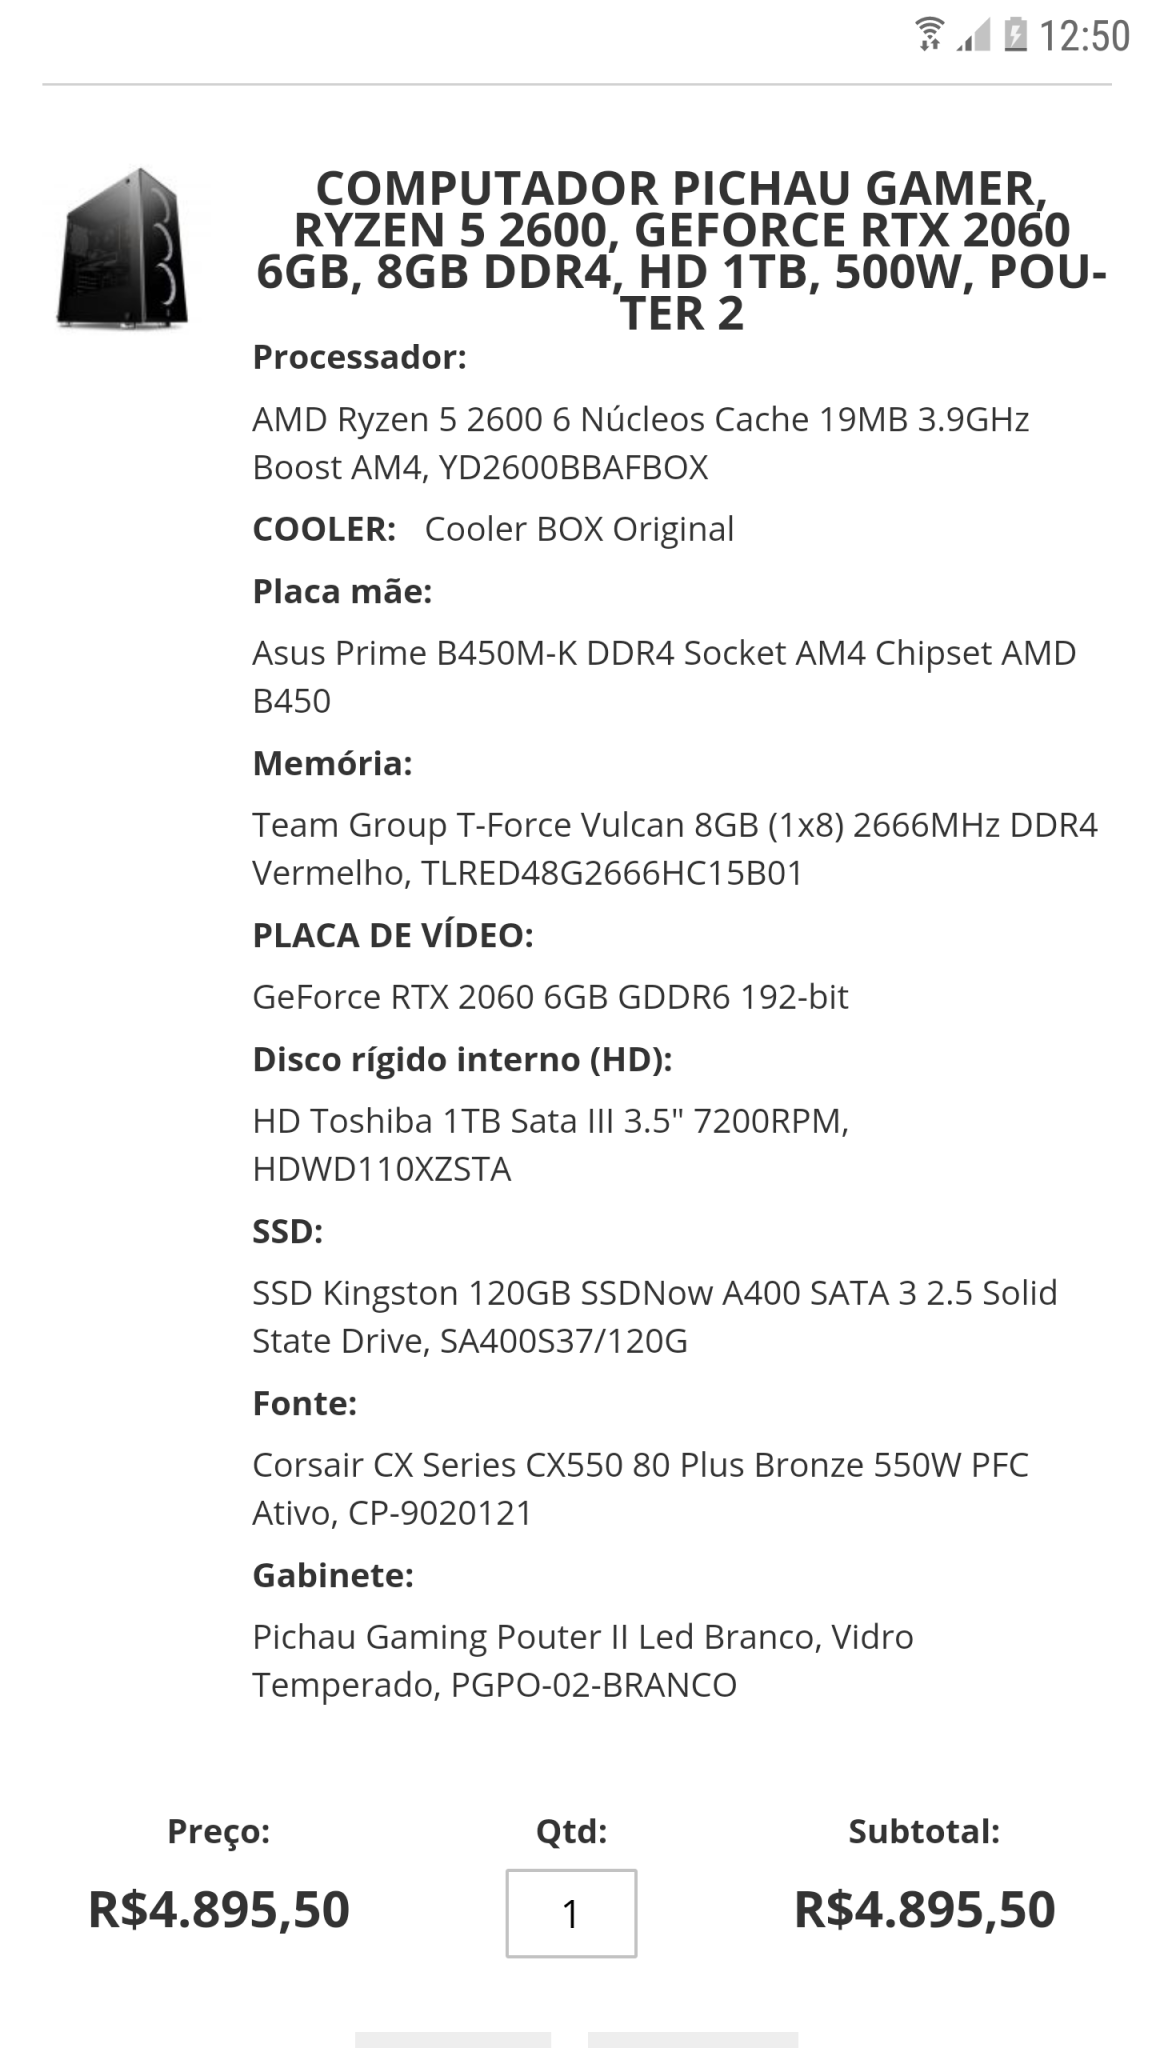Select the SSD Kingston 120GB description

click(654, 1317)
